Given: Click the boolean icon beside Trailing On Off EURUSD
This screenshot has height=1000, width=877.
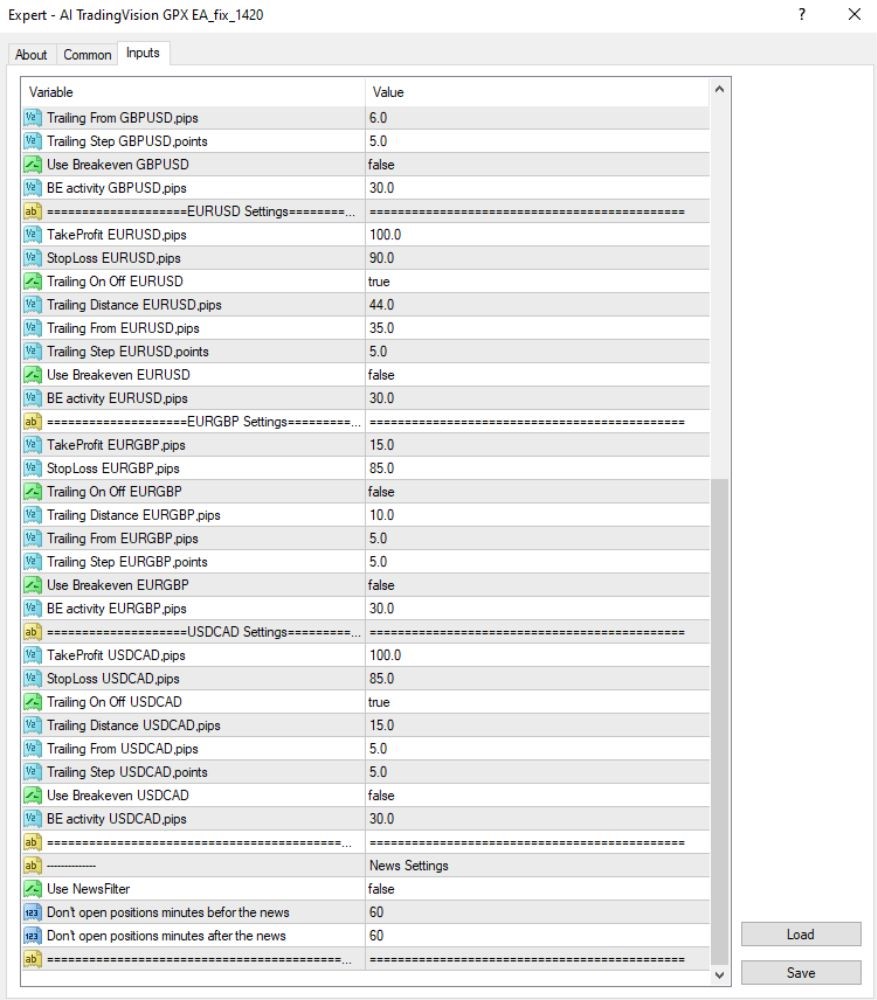Looking at the screenshot, I should (x=32, y=281).
